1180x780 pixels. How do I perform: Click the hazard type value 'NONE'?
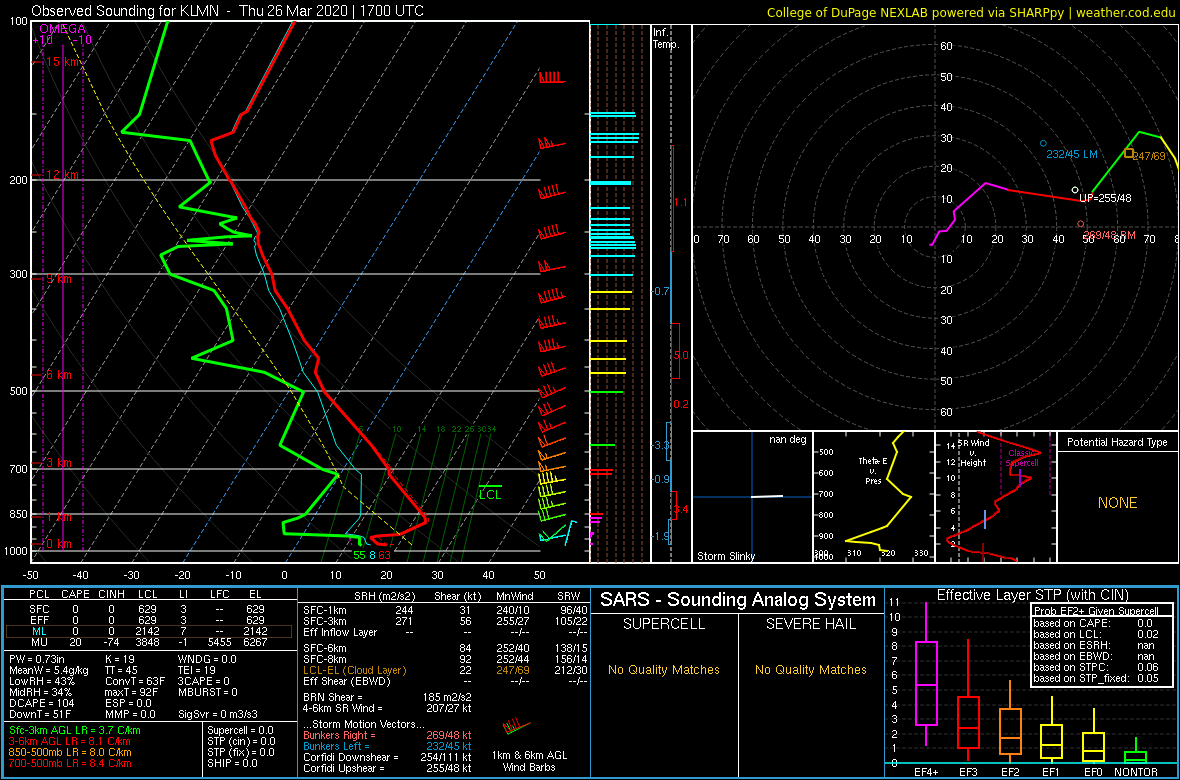(1118, 503)
